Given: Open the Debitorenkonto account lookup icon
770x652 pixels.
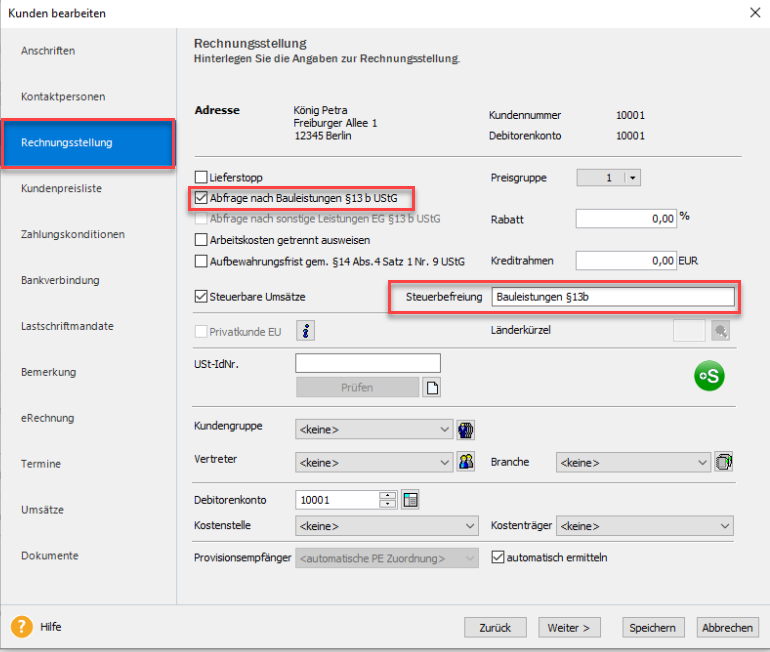Looking at the screenshot, I should click(410, 500).
